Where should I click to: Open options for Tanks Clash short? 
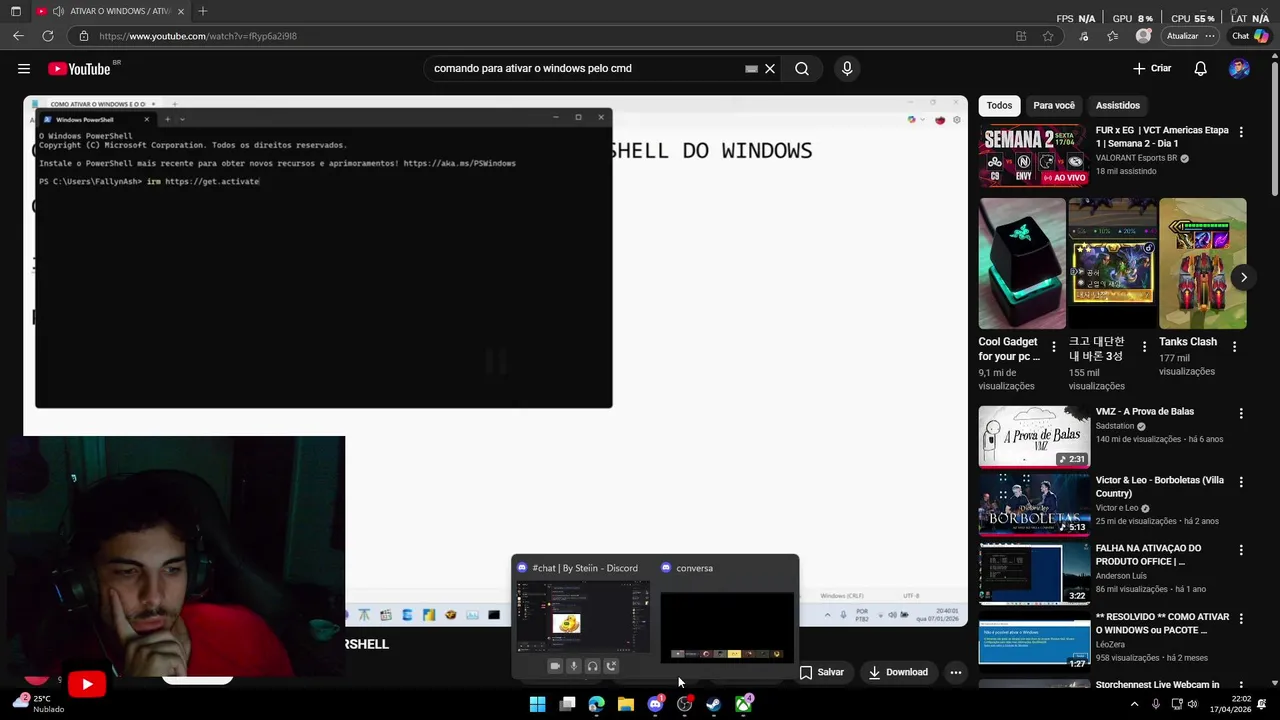[x=1234, y=347]
